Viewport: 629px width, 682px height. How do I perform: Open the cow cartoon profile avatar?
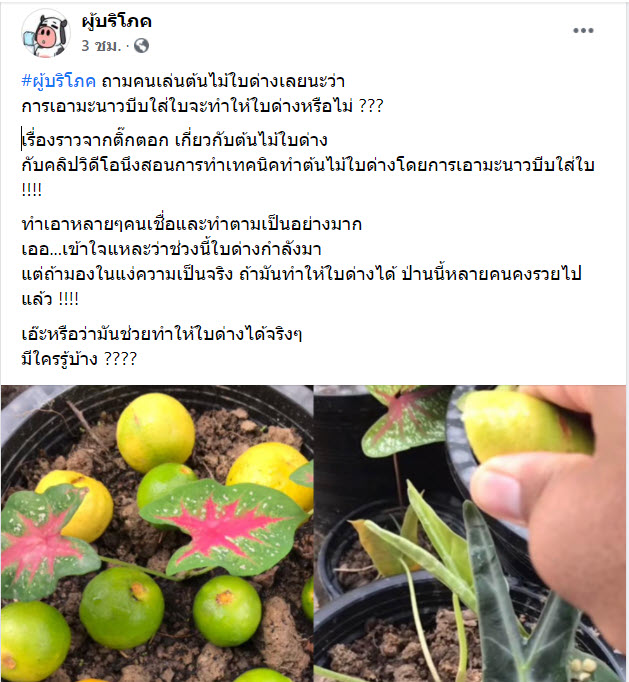pos(45,33)
